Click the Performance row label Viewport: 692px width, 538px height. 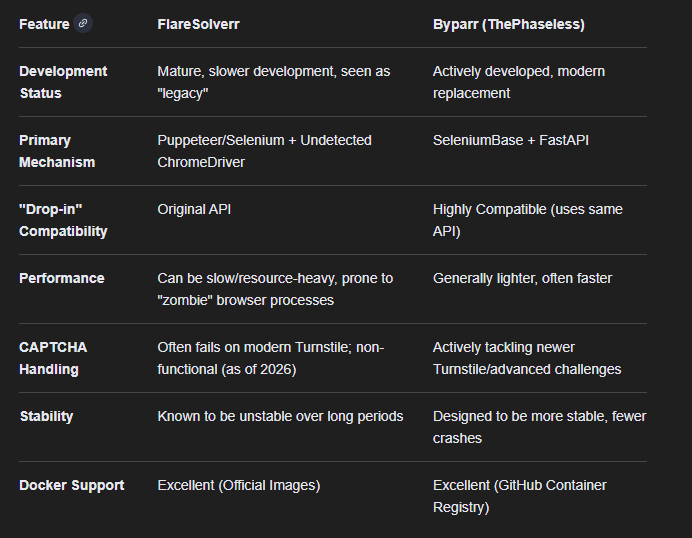[62, 278]
